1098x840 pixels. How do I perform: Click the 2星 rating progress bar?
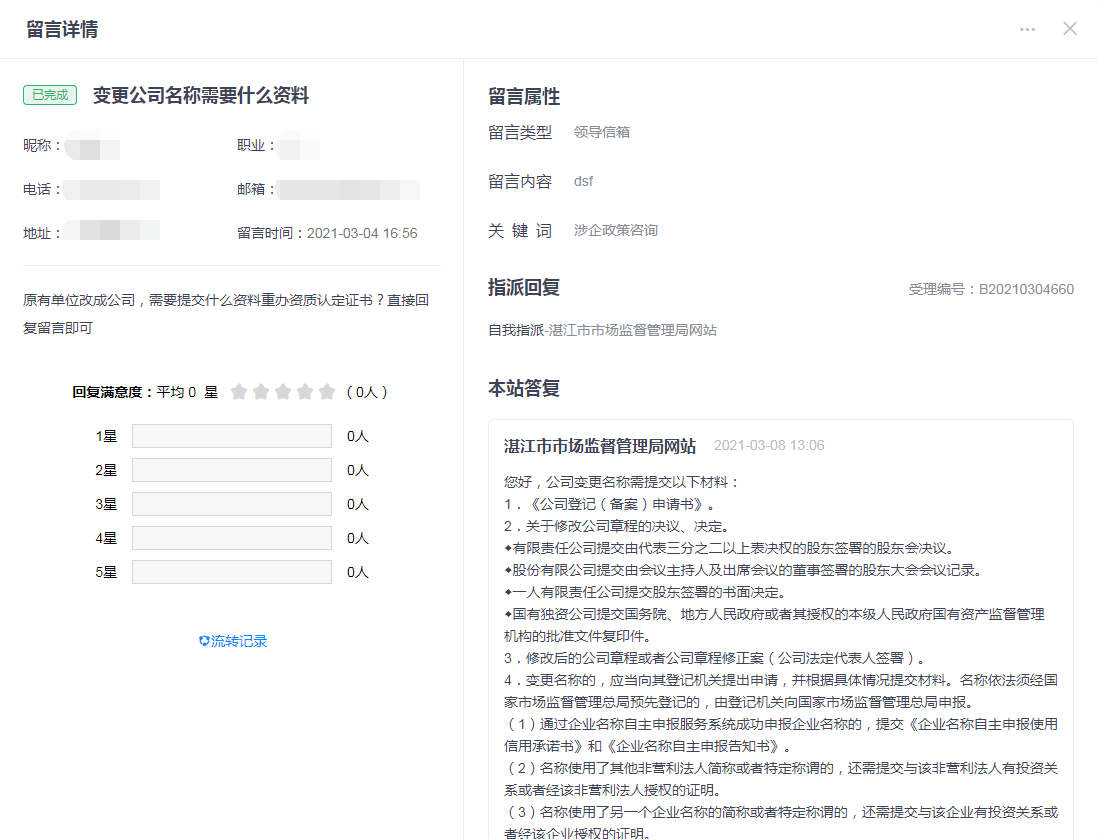pos(231,470)
